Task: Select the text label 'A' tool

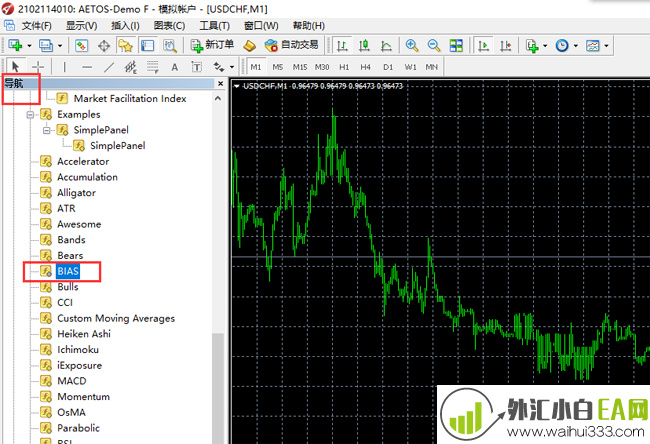Action: [174, 67]
